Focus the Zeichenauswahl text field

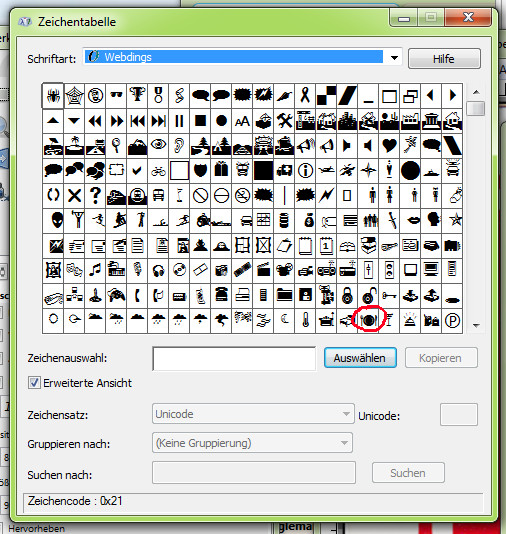(x=234, y=359)
